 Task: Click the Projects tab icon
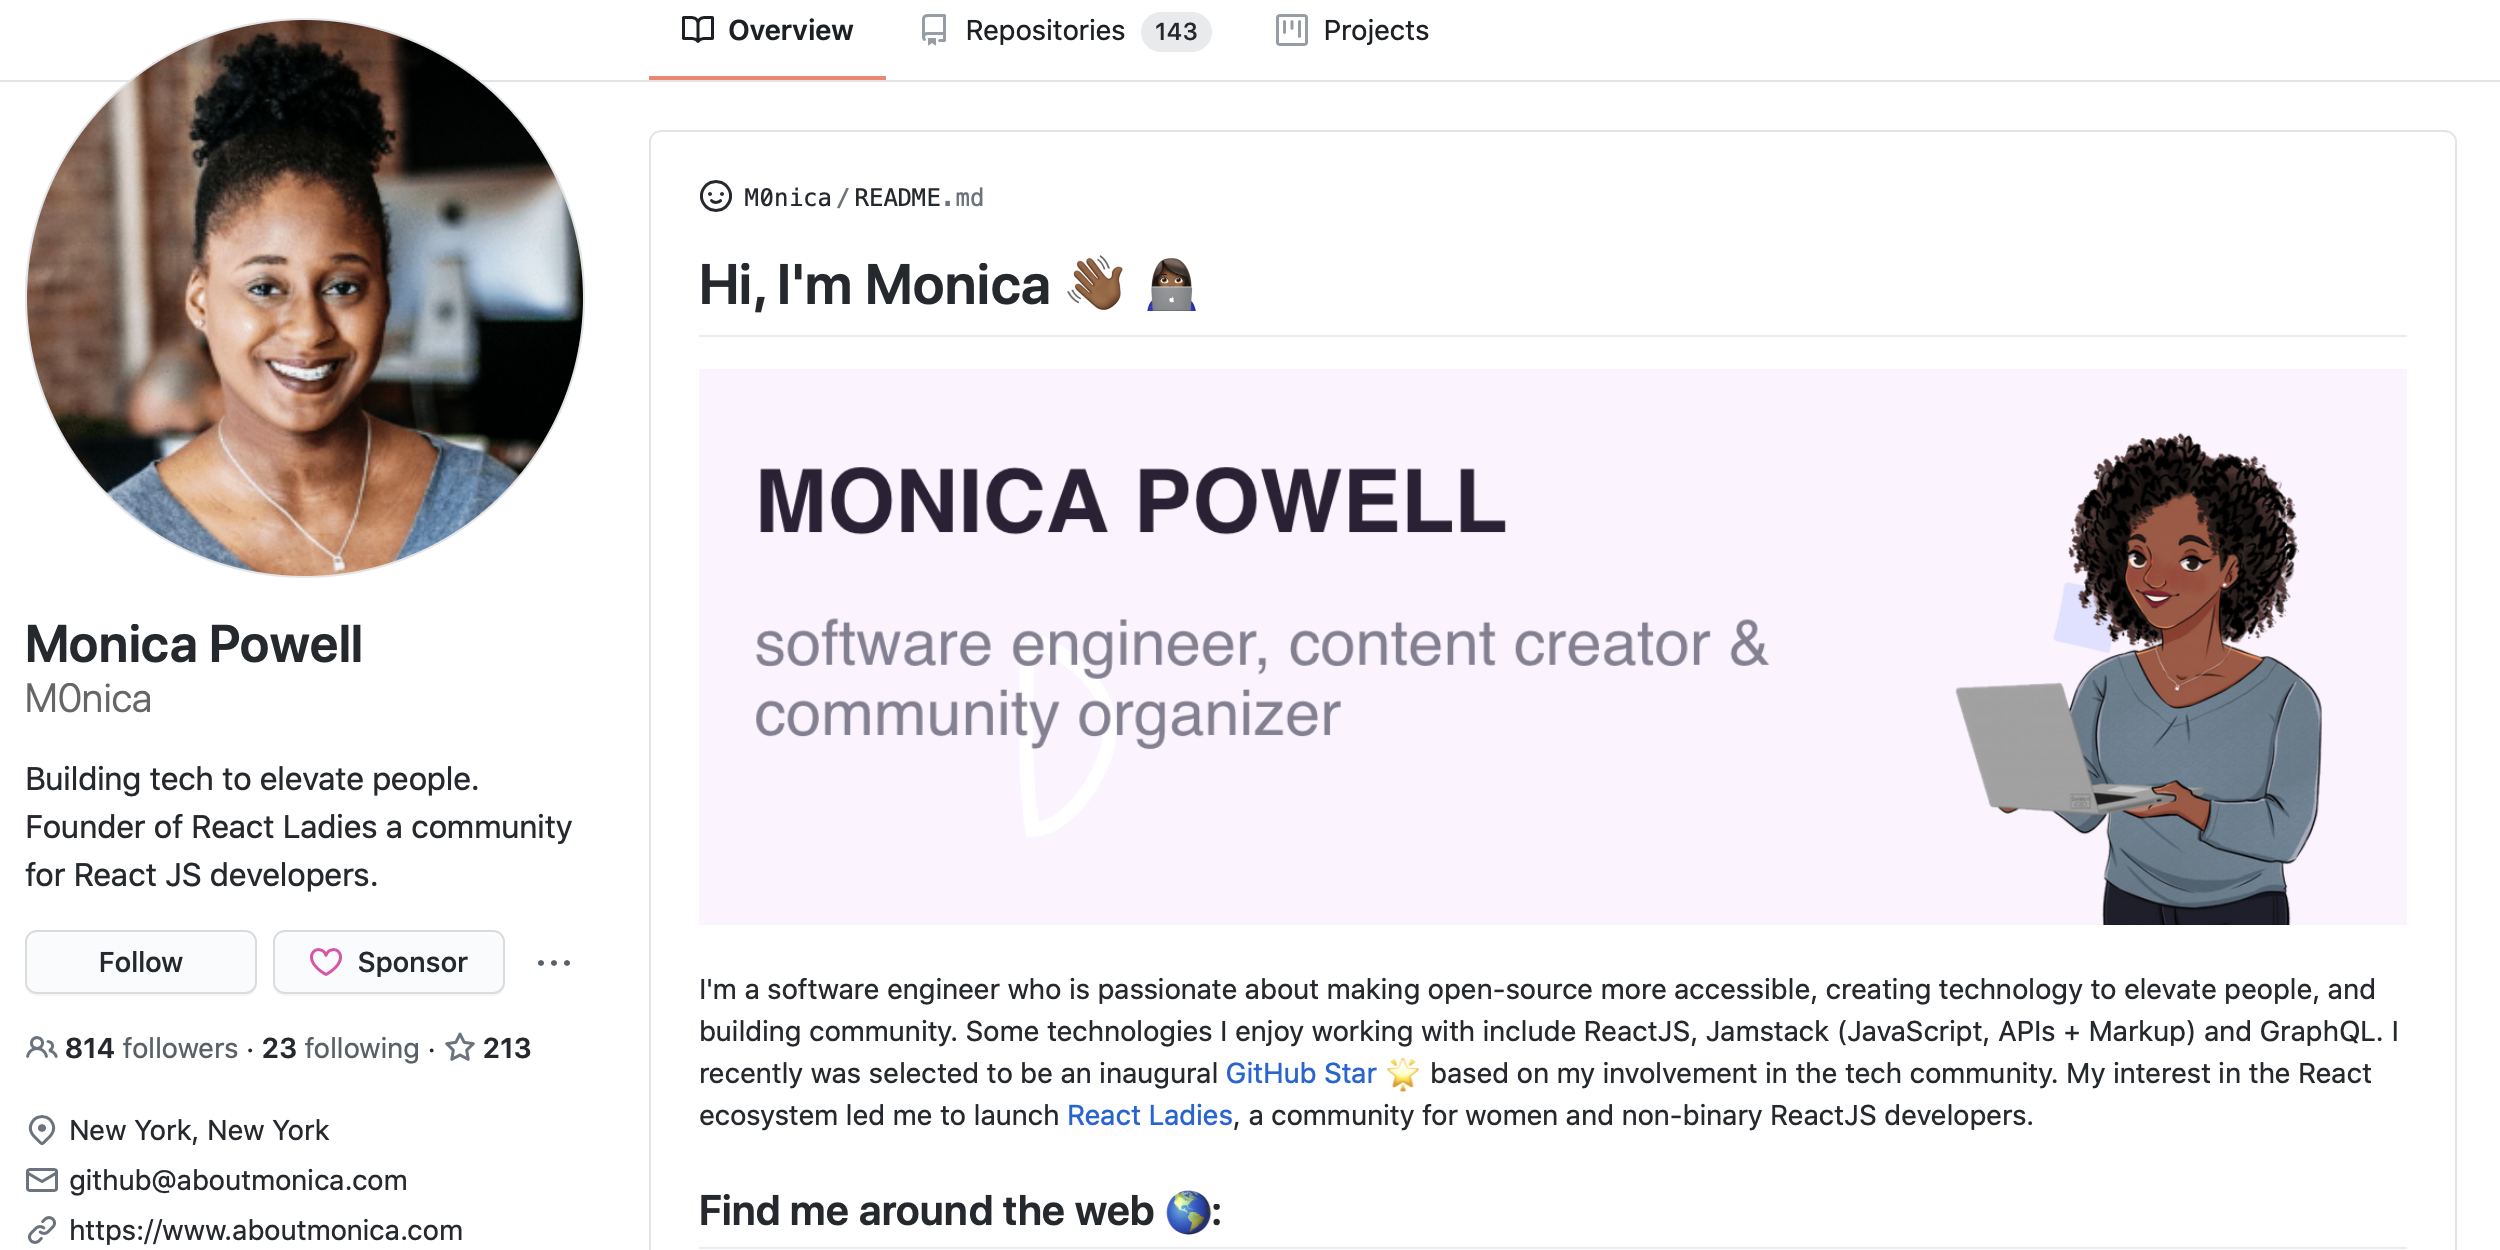click(x=1288, y=30)
